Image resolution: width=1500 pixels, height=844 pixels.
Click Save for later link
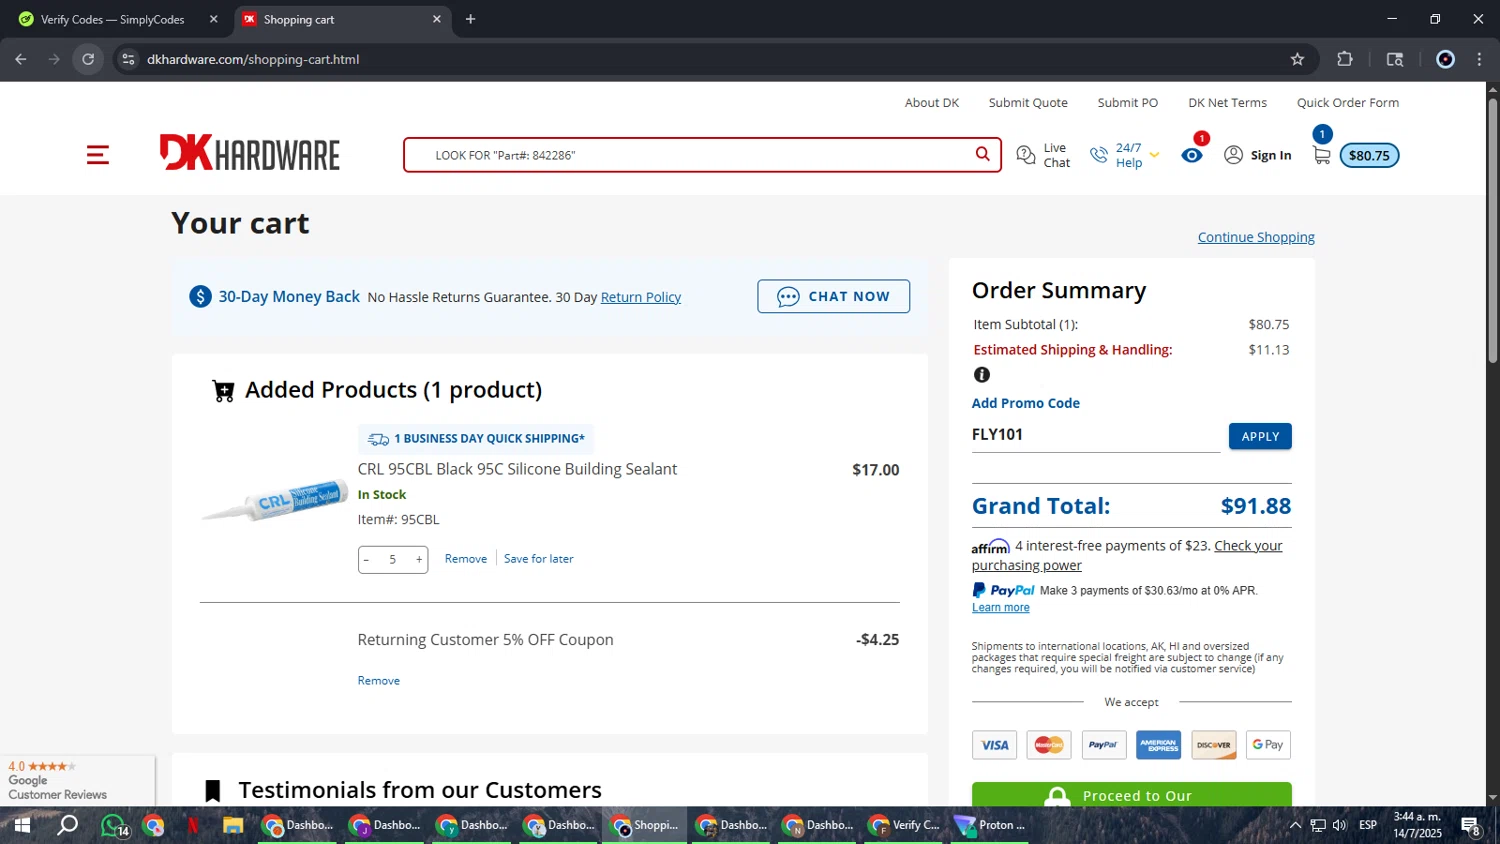(539, 559)
